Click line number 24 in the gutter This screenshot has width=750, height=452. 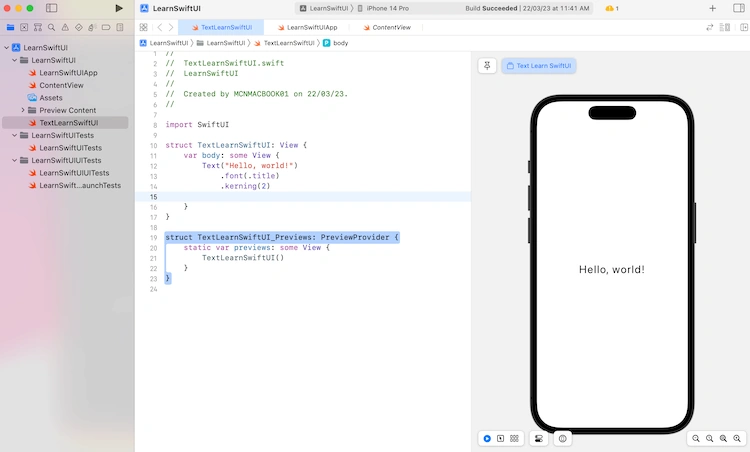click(x=153, y=289)
